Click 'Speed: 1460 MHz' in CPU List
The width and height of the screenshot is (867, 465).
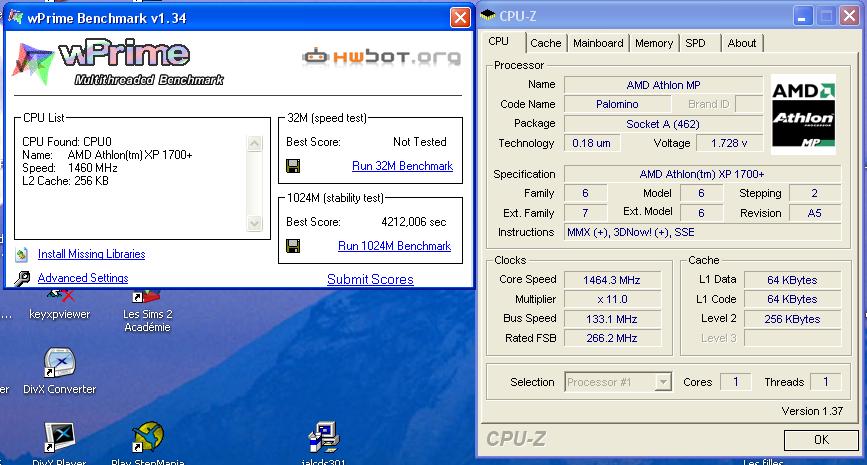click(x=70, y=168)
